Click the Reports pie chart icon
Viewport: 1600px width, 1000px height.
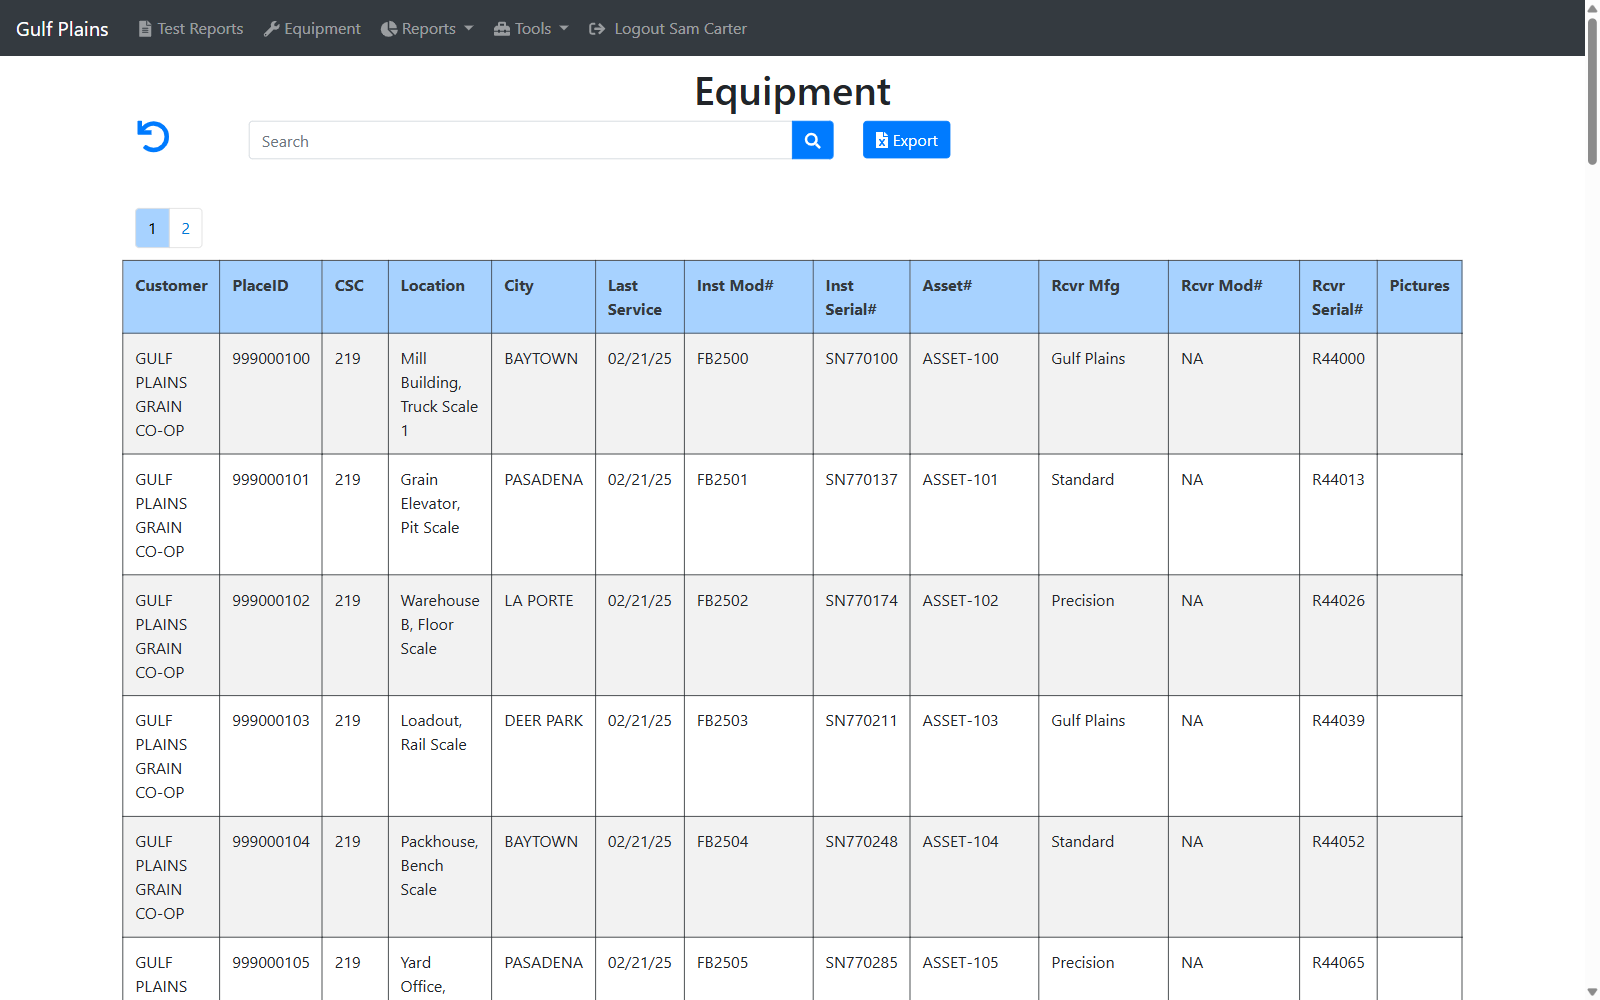point(389,29)
